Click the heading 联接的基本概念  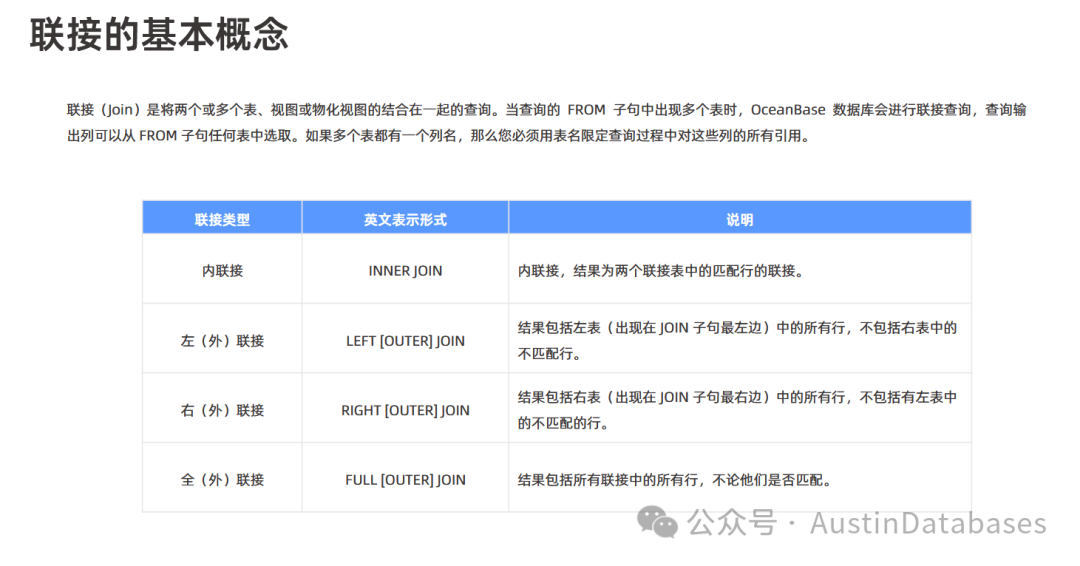(x=159, y=34)
